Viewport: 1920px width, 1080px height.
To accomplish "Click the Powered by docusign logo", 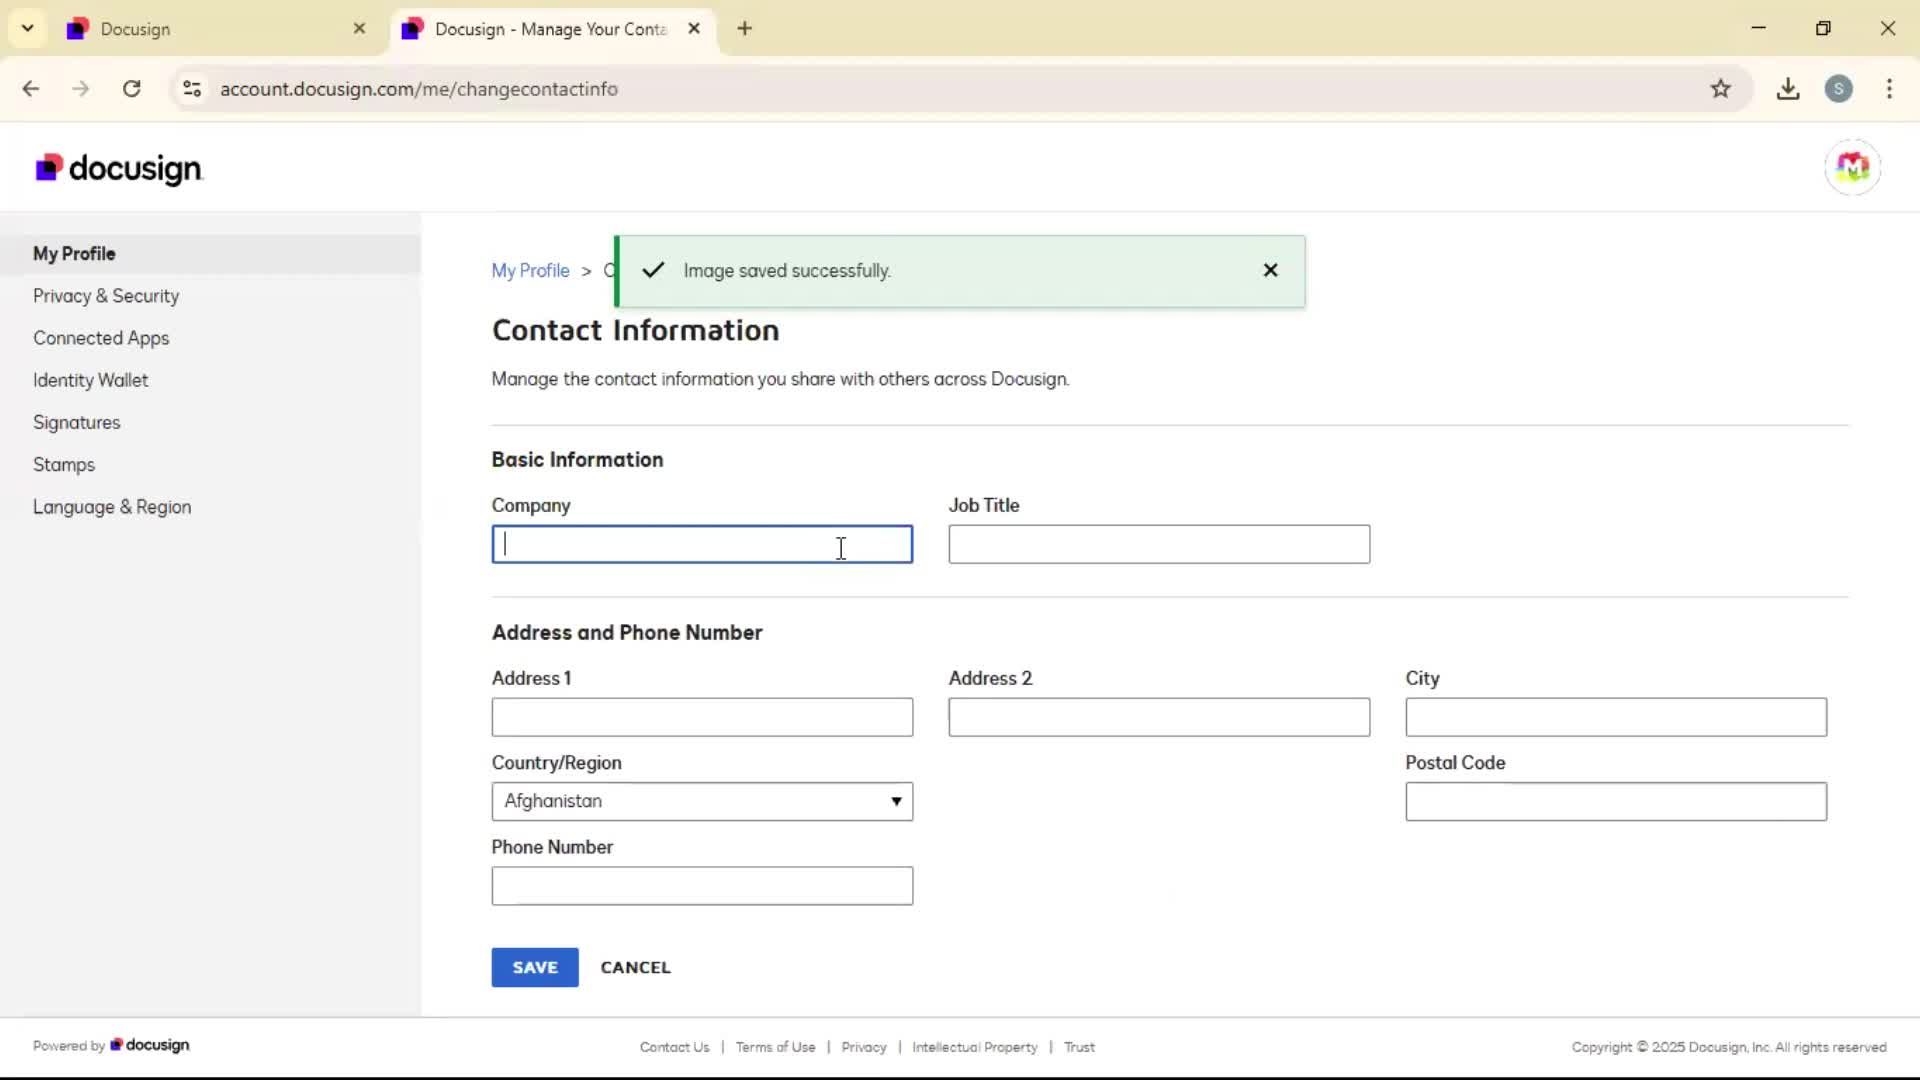I will 150,1045.
